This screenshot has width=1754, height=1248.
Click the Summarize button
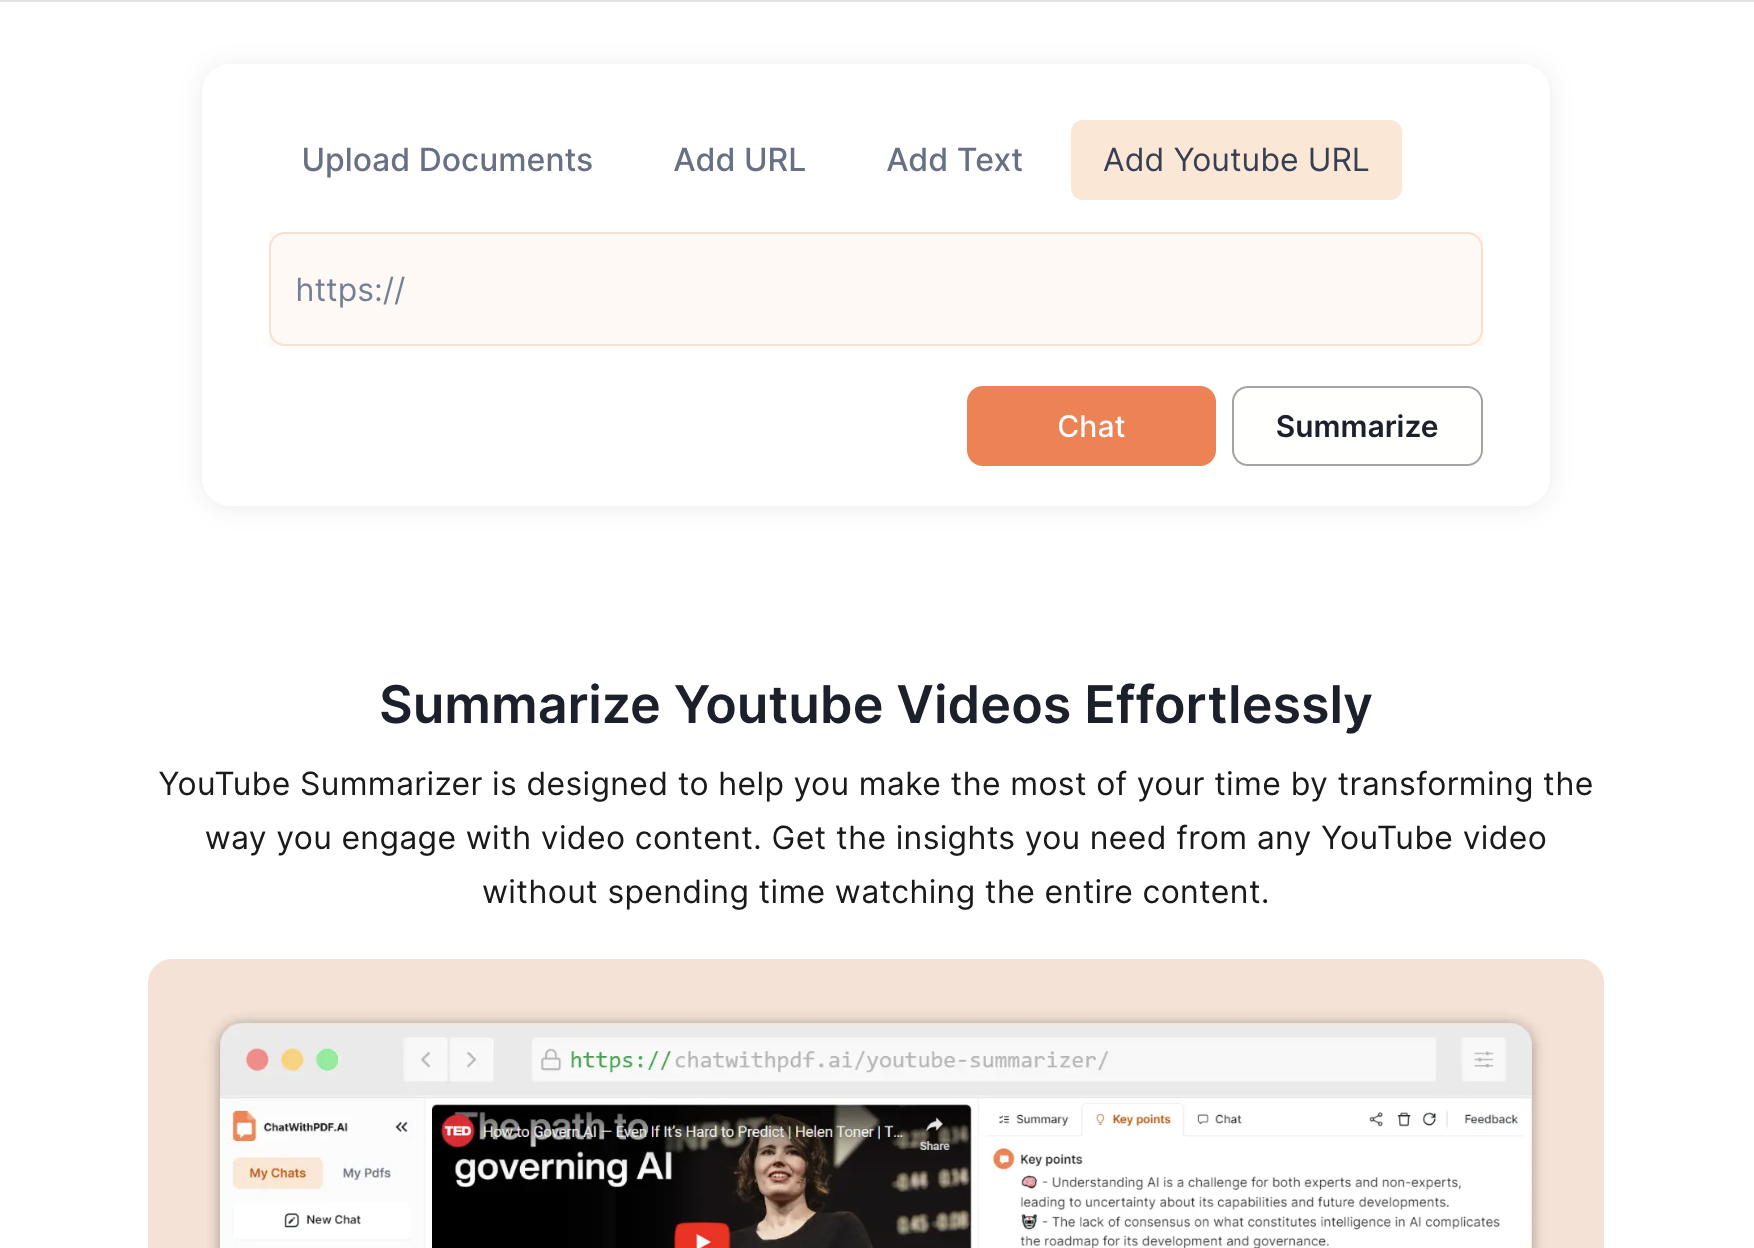1357,426
